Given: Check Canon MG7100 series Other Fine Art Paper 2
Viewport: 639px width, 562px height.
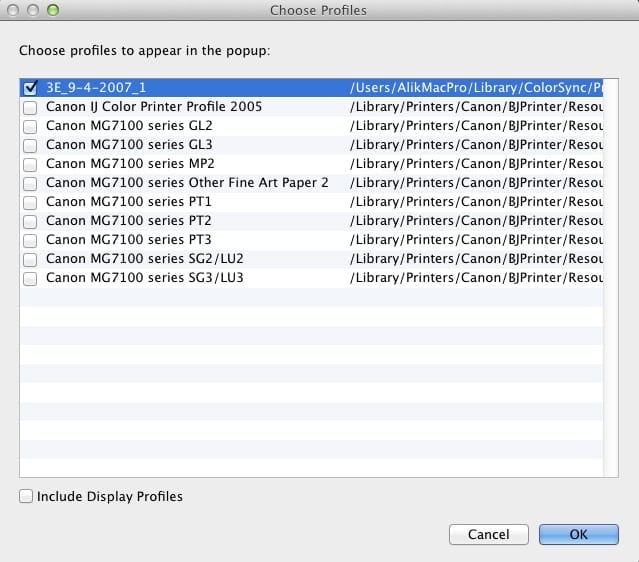Looking at the screenshot, I should (30, 183).
